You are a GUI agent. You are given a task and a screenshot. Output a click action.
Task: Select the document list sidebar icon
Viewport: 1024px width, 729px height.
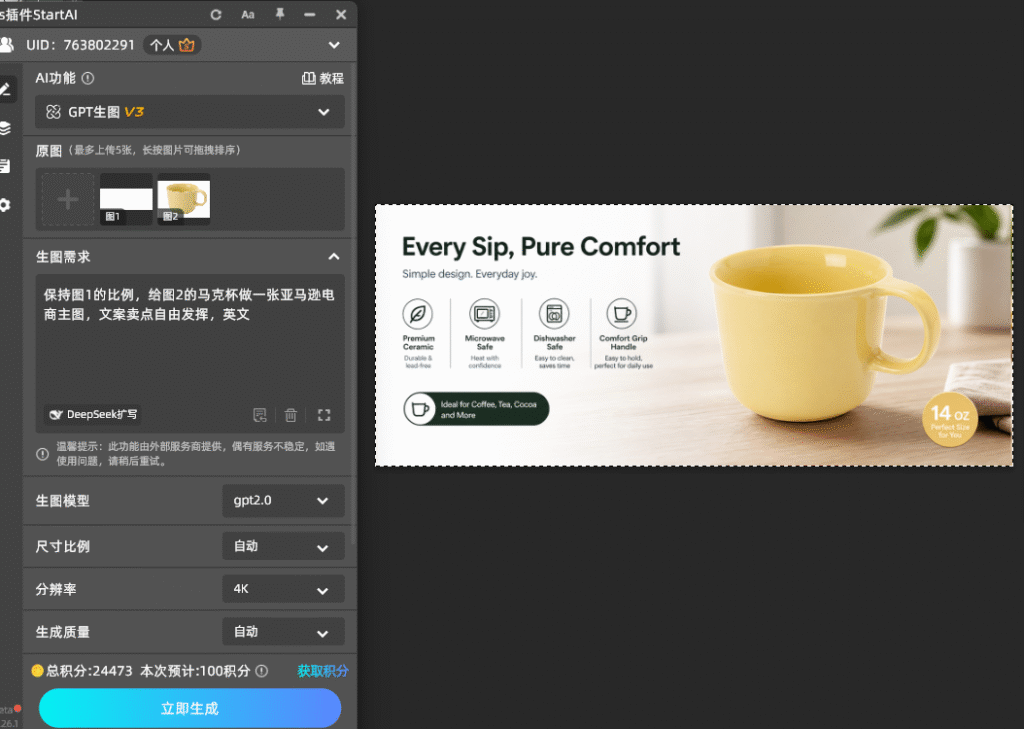point(5,167)
